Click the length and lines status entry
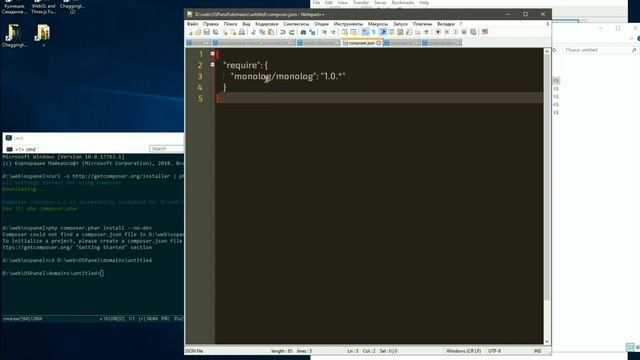Screen dimensions: 640x360 click(291, 351)
